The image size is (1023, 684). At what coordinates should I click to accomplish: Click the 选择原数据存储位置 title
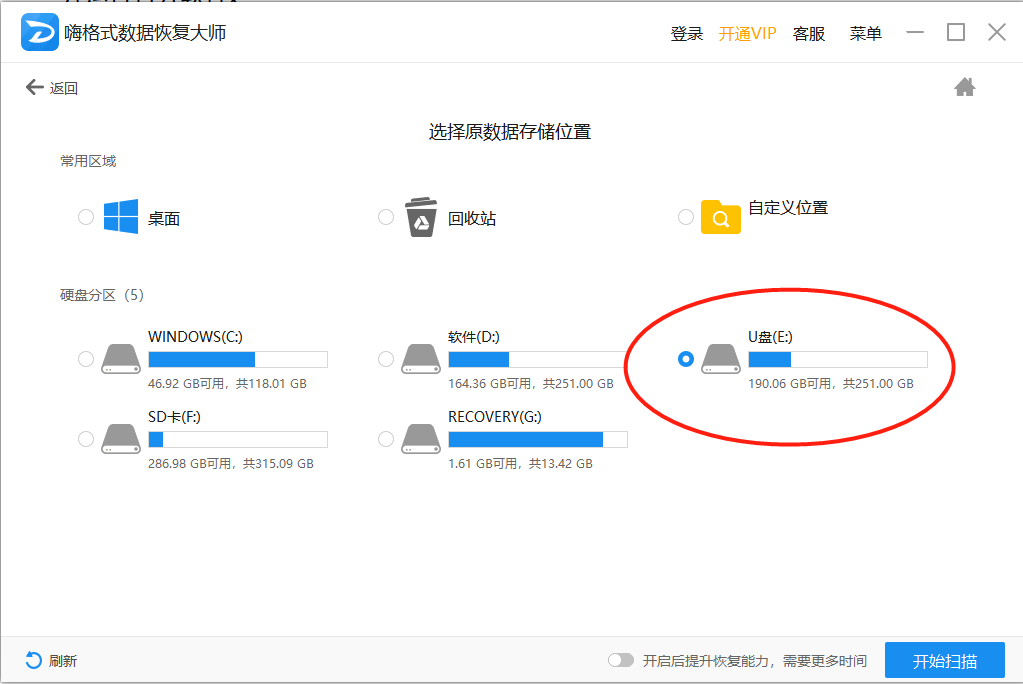tap(510, 132)
